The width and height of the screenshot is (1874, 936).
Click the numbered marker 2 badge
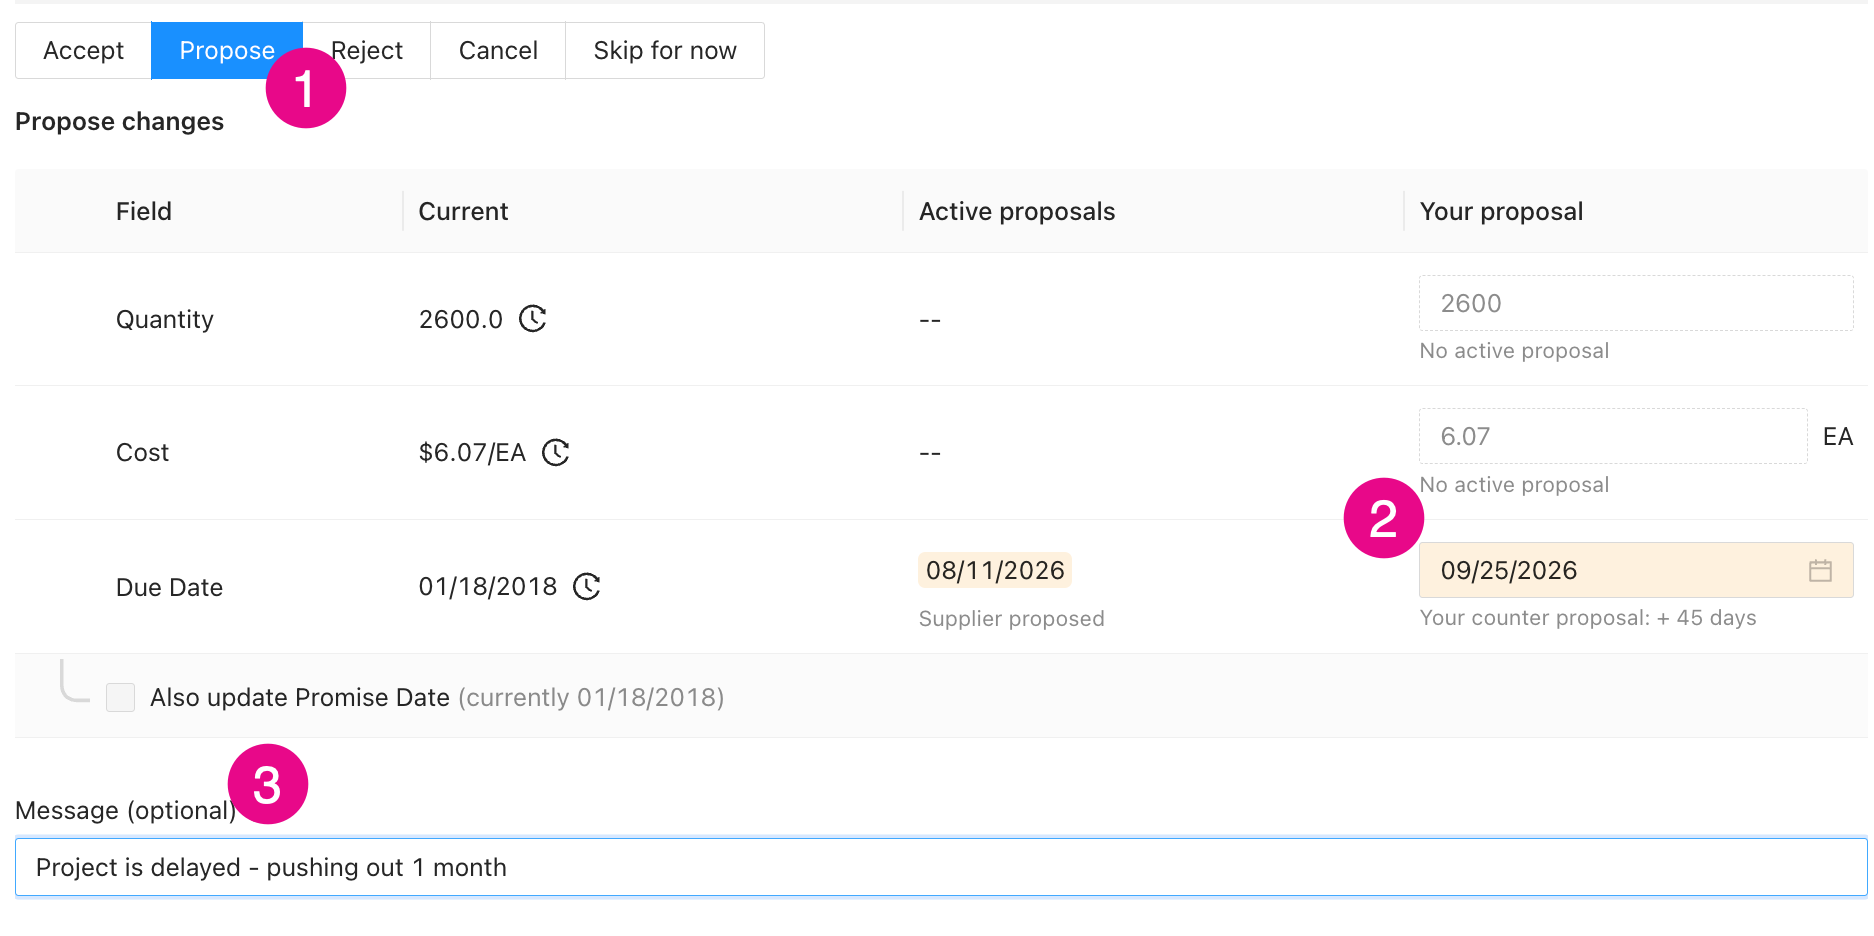tap(1384, 518)
